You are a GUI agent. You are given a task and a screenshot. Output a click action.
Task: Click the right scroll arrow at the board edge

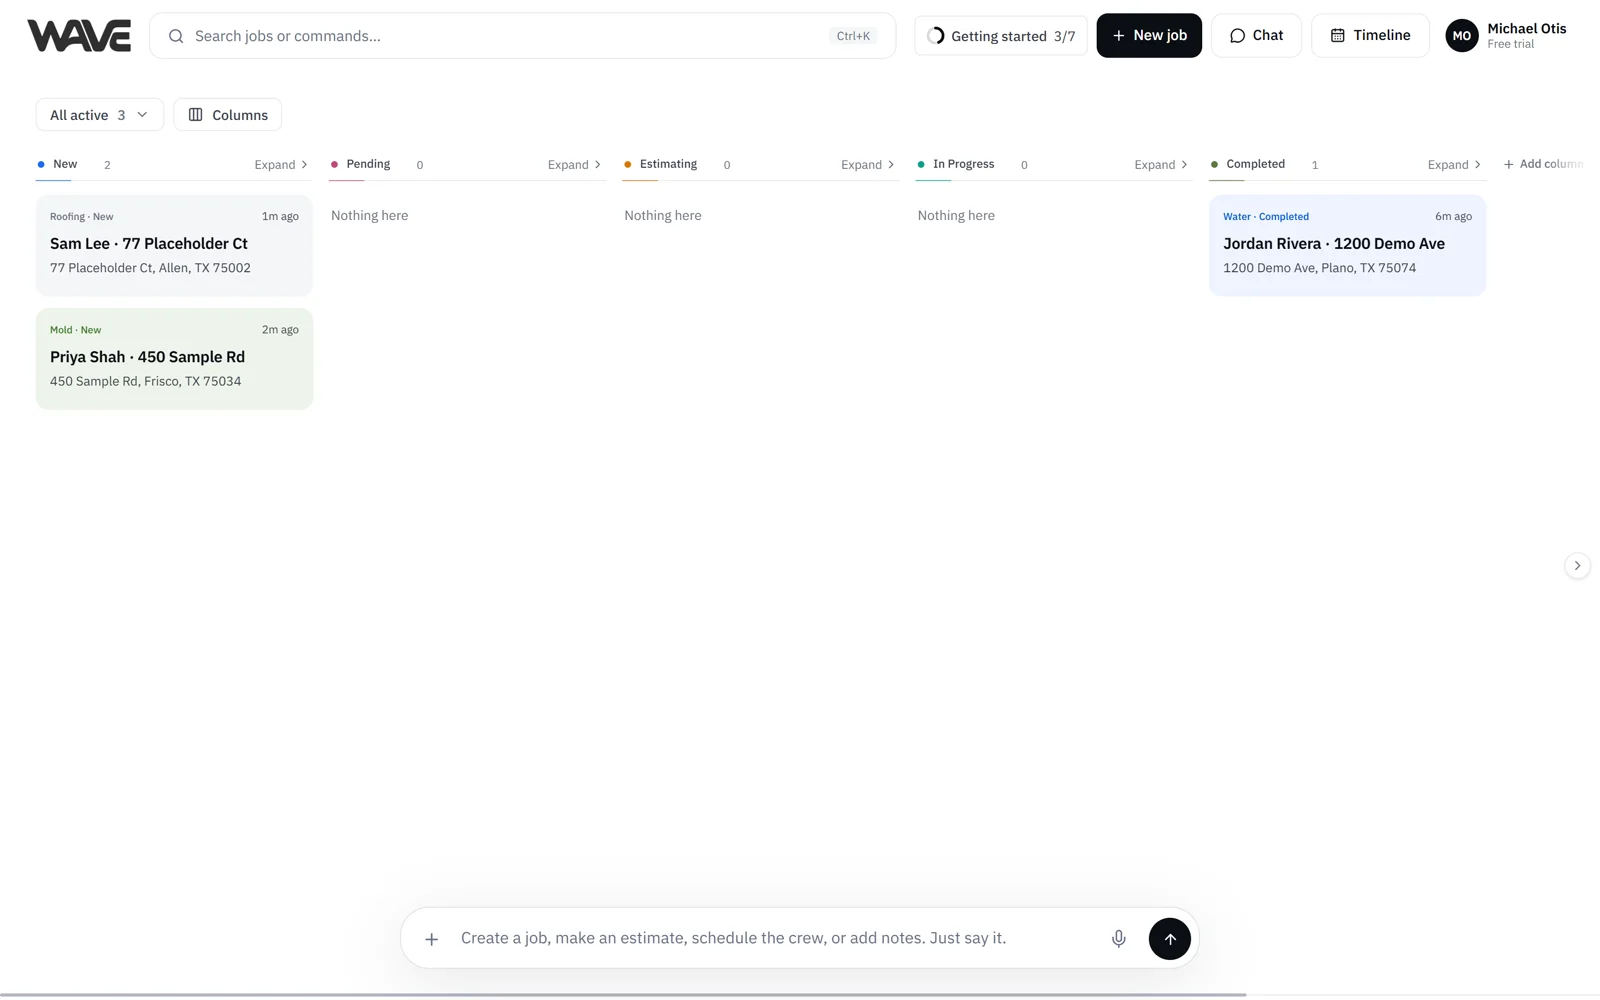1577,566
